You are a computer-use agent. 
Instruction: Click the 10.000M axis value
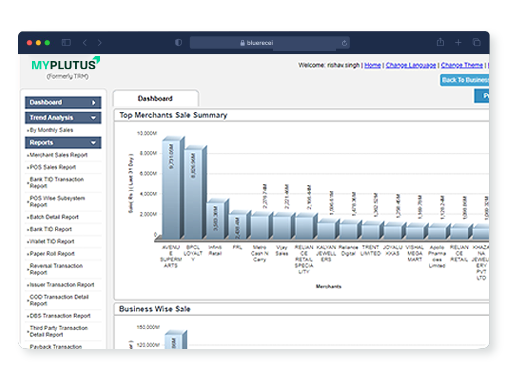coord(147,133)
